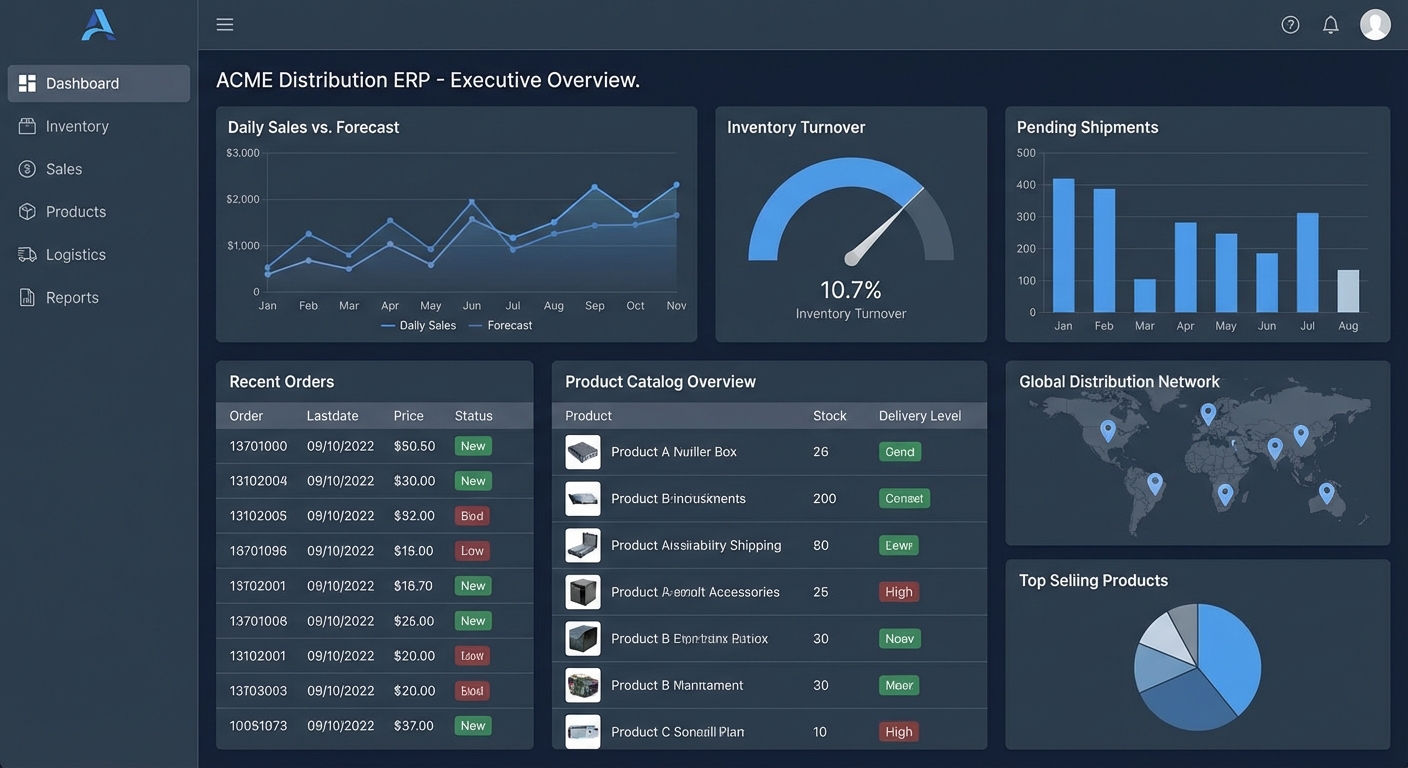
Task: Click the map pin over Australia
Action: point(1326,493)
